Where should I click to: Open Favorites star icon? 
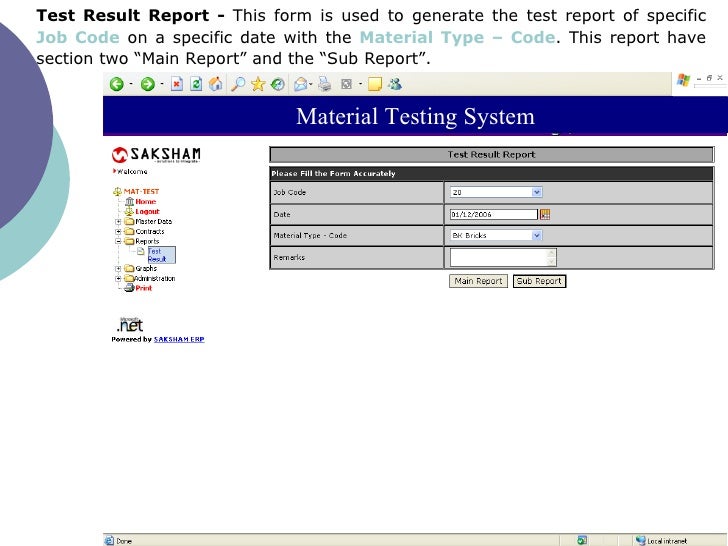click(x=258, y=84)
